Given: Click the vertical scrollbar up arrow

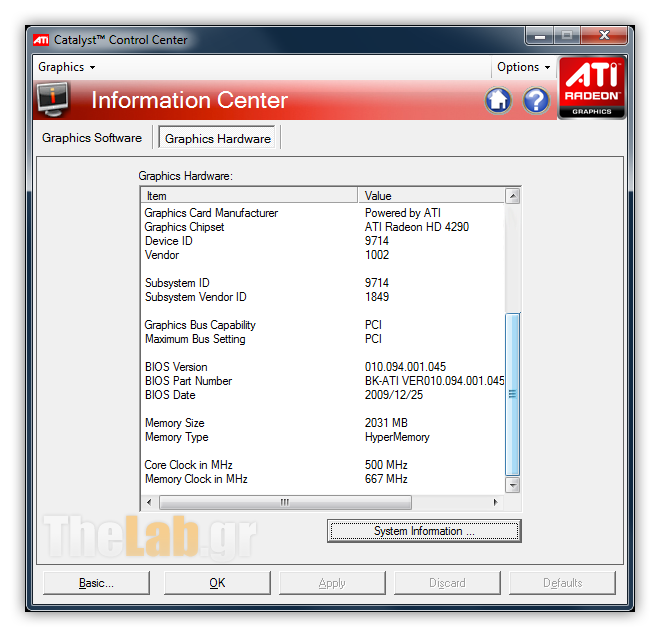Looking at the screenshot, I should (512, 196).
